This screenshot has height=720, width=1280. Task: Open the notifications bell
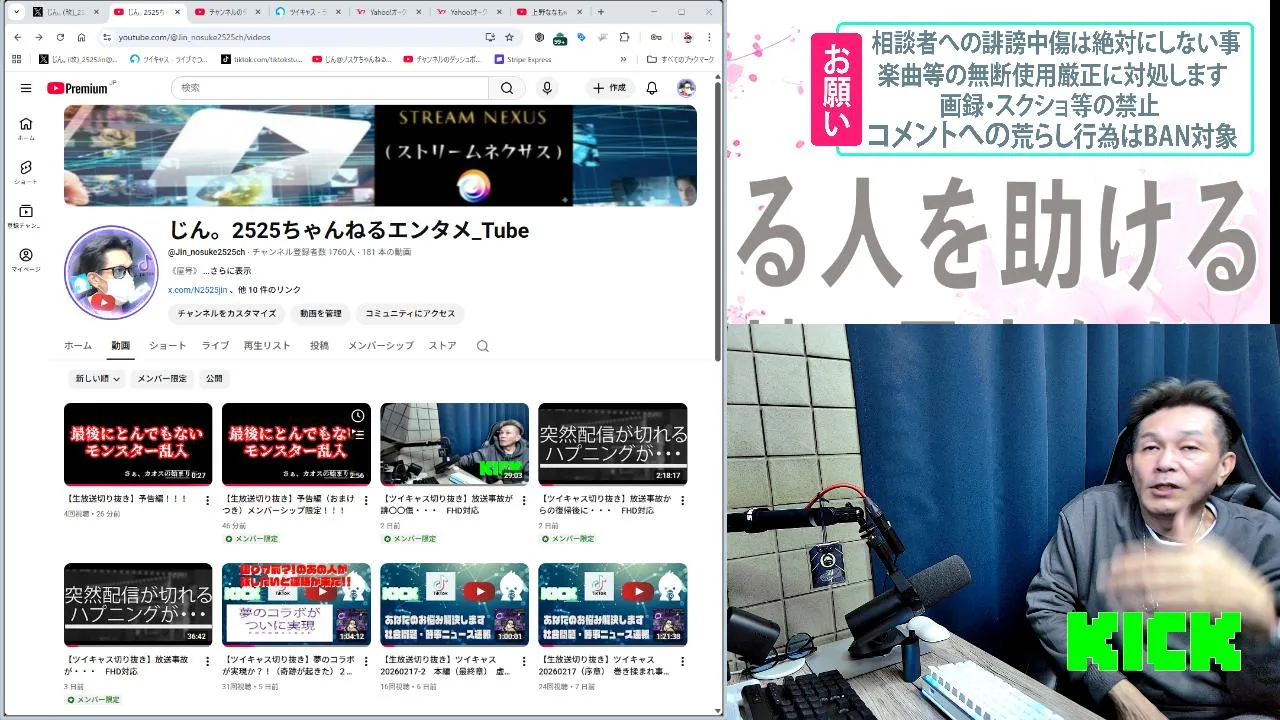click(652, 88)
